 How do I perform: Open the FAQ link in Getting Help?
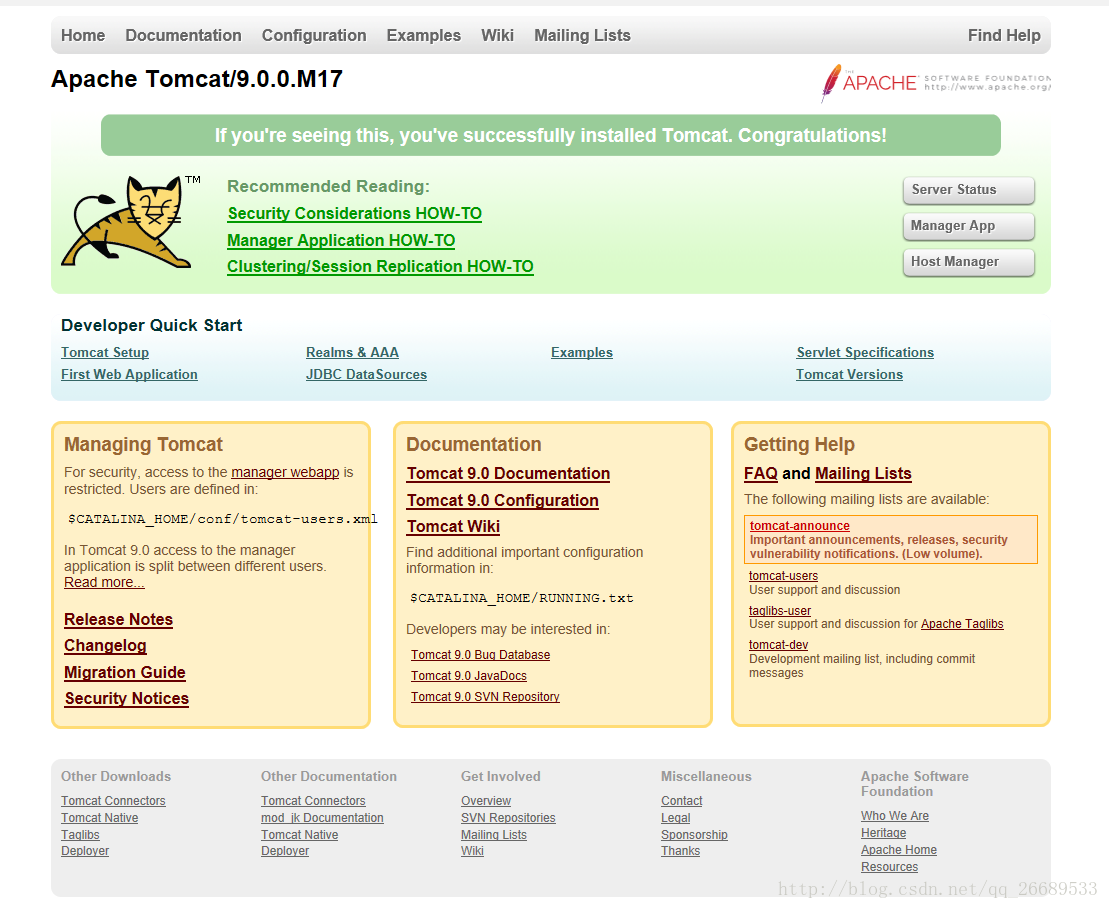(x=760, y=474)
